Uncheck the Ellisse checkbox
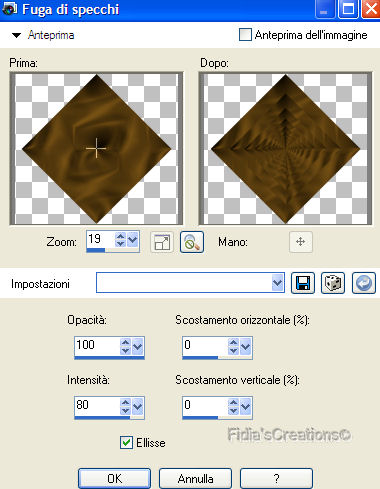The height and width of the screenshot is (489, 380). [126, 443]
